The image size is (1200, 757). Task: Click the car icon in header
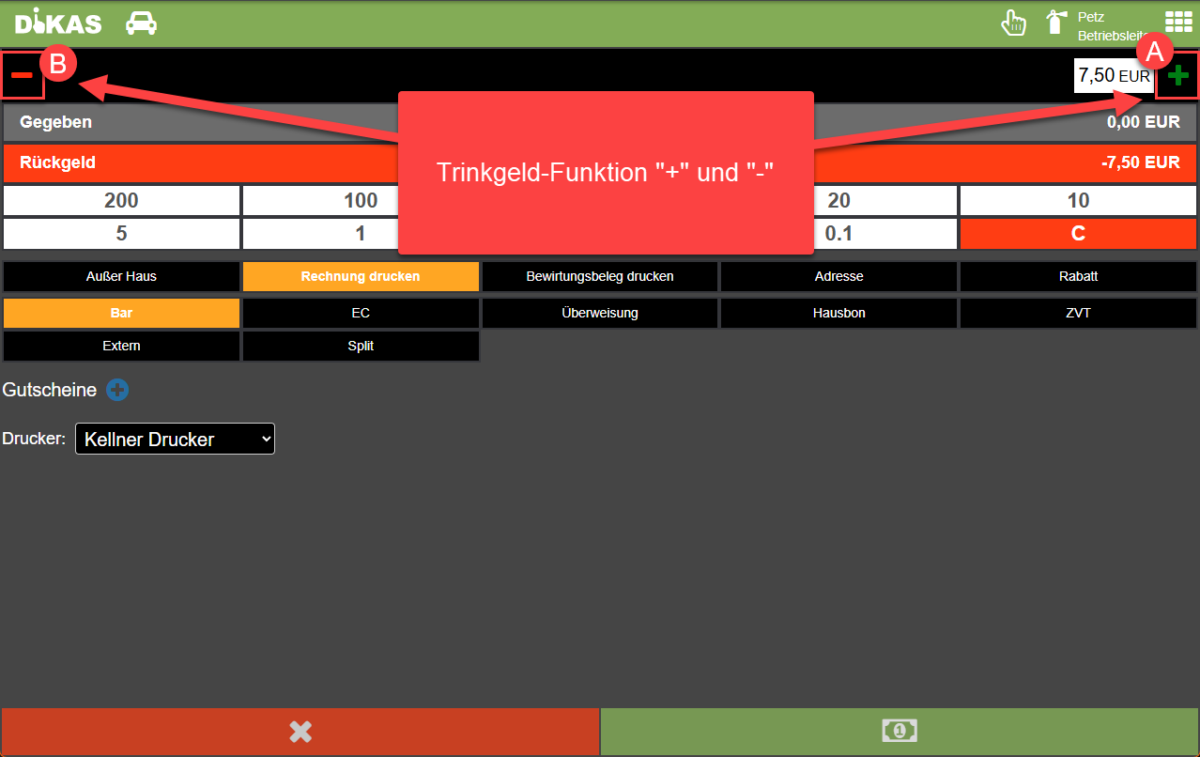(x=141, y=23)
